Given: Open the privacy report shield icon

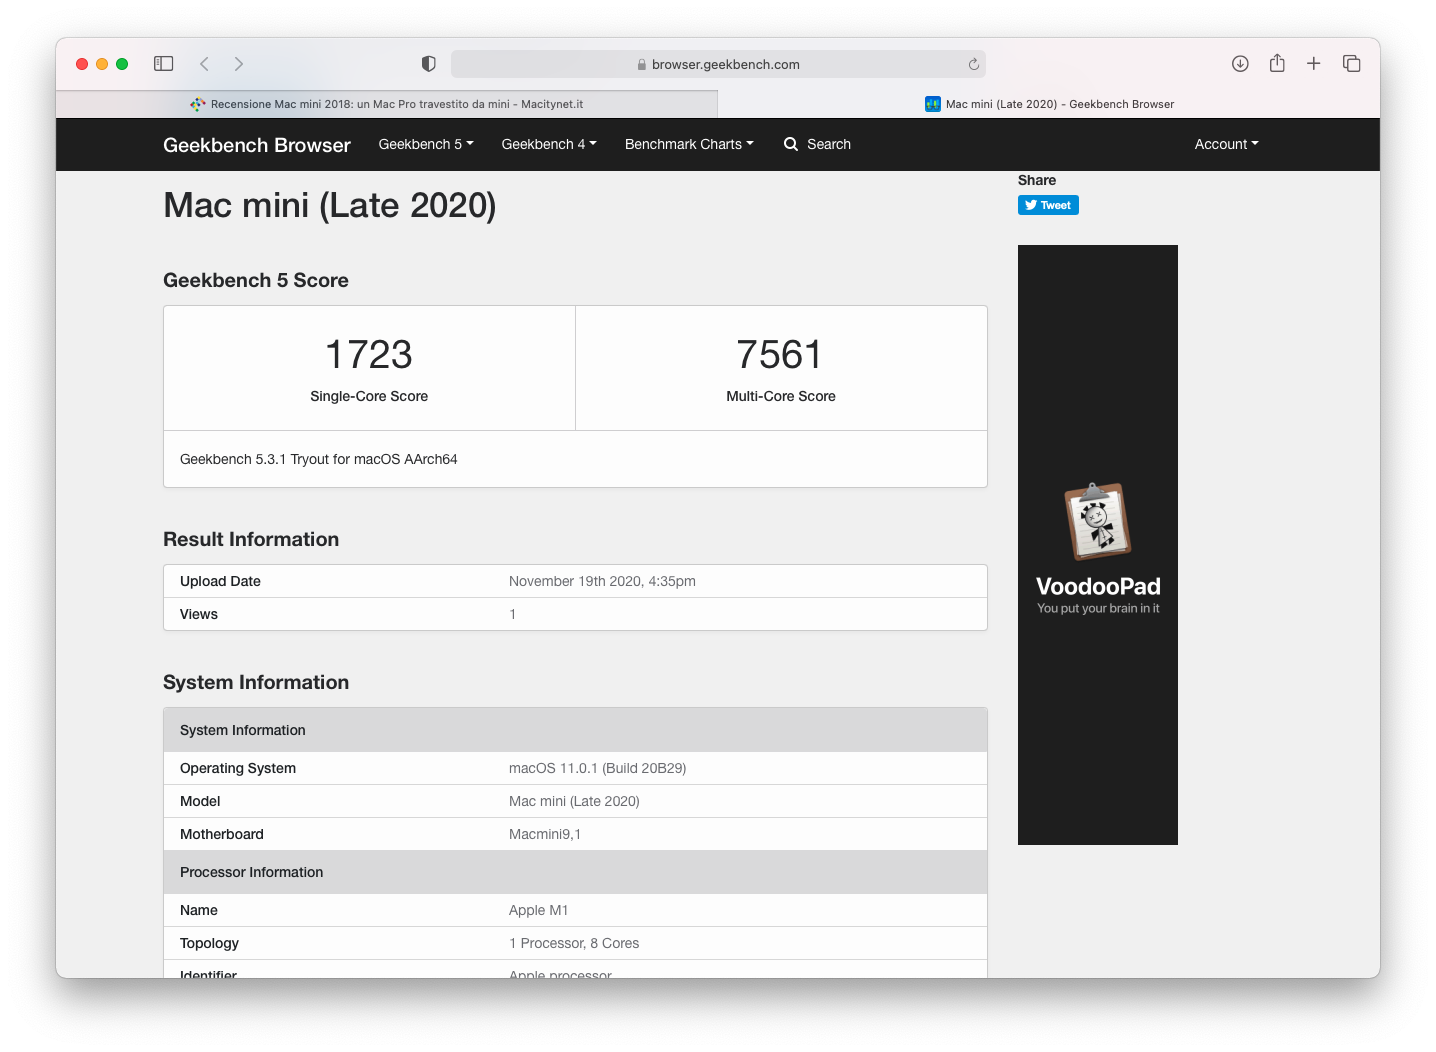Looking at the screenshot, I should (x=428, y=64).
